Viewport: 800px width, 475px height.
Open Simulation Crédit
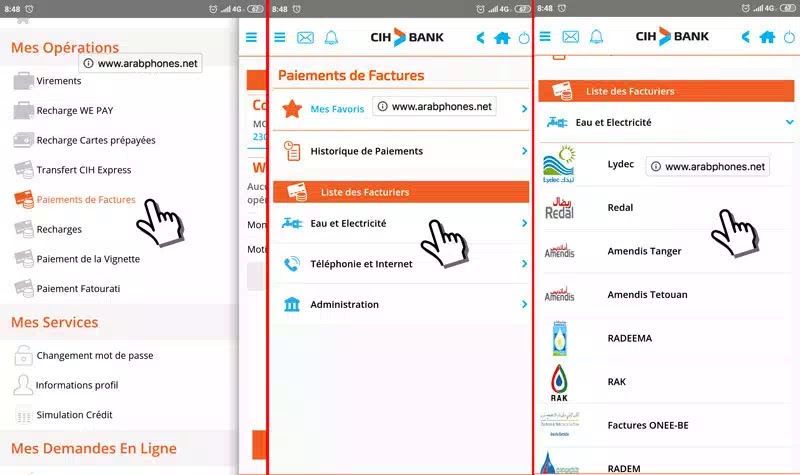(74, 414)
